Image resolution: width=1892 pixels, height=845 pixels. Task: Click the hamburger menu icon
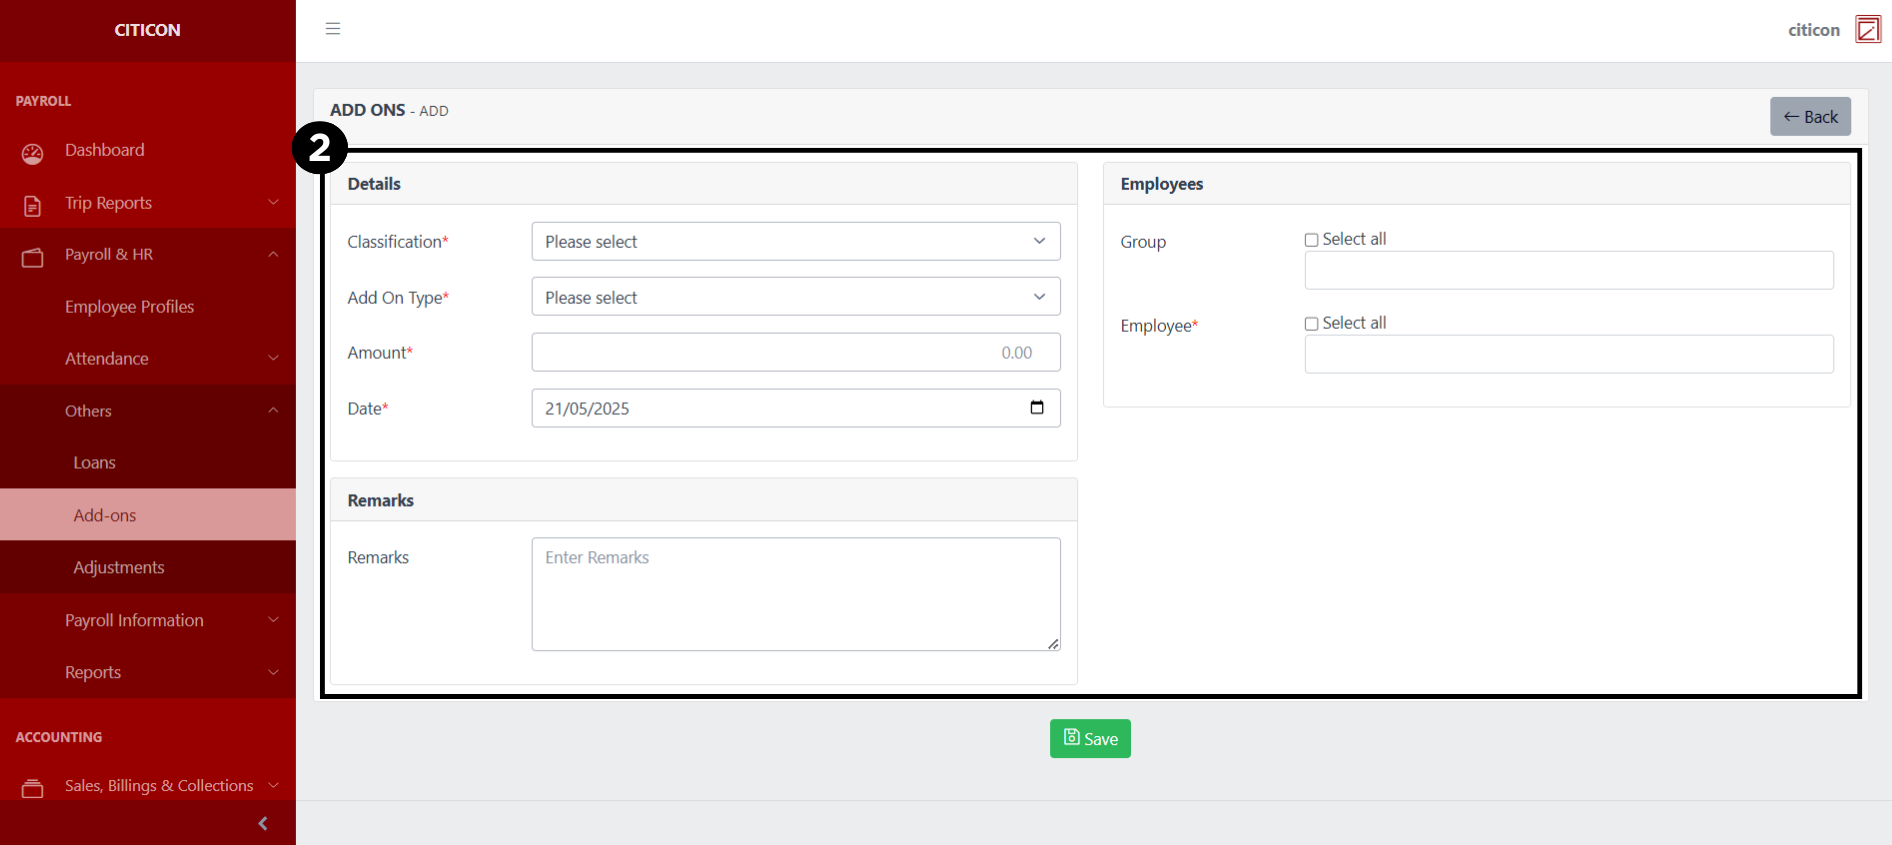click(333, 29)
